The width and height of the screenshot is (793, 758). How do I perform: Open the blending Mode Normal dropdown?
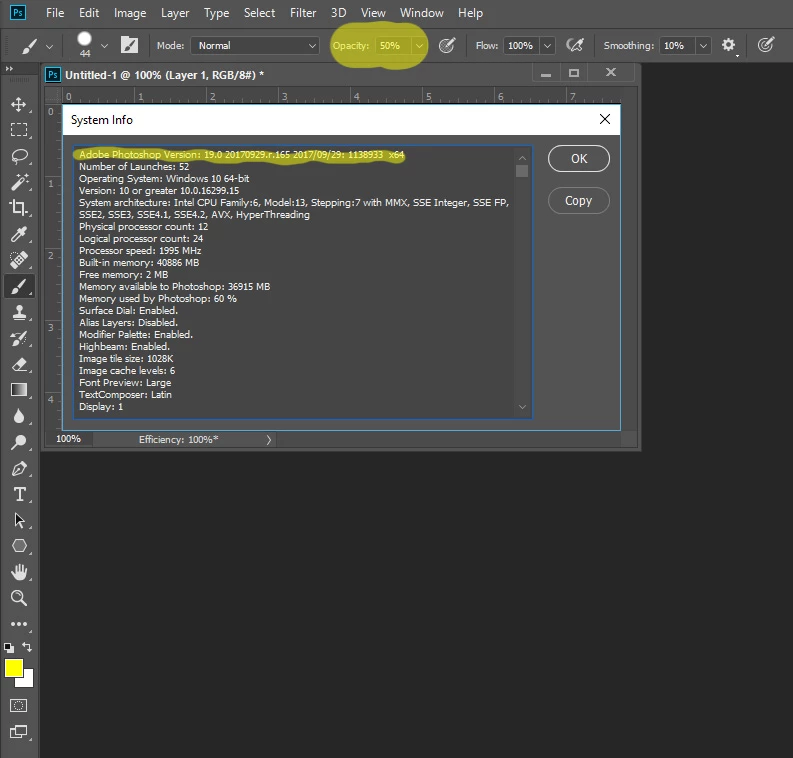click(x=255, y=46)
